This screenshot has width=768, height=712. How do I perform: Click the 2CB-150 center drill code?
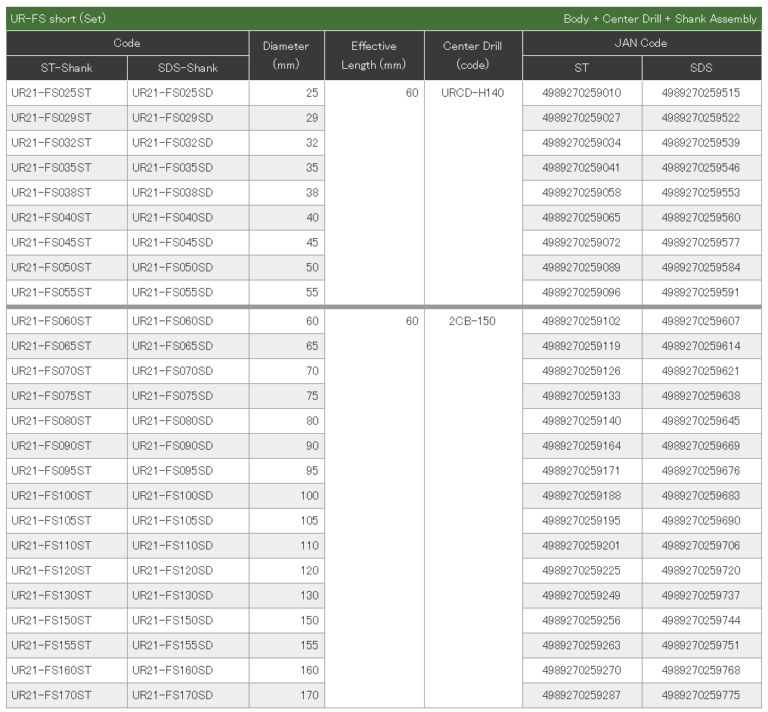[472, 322]
